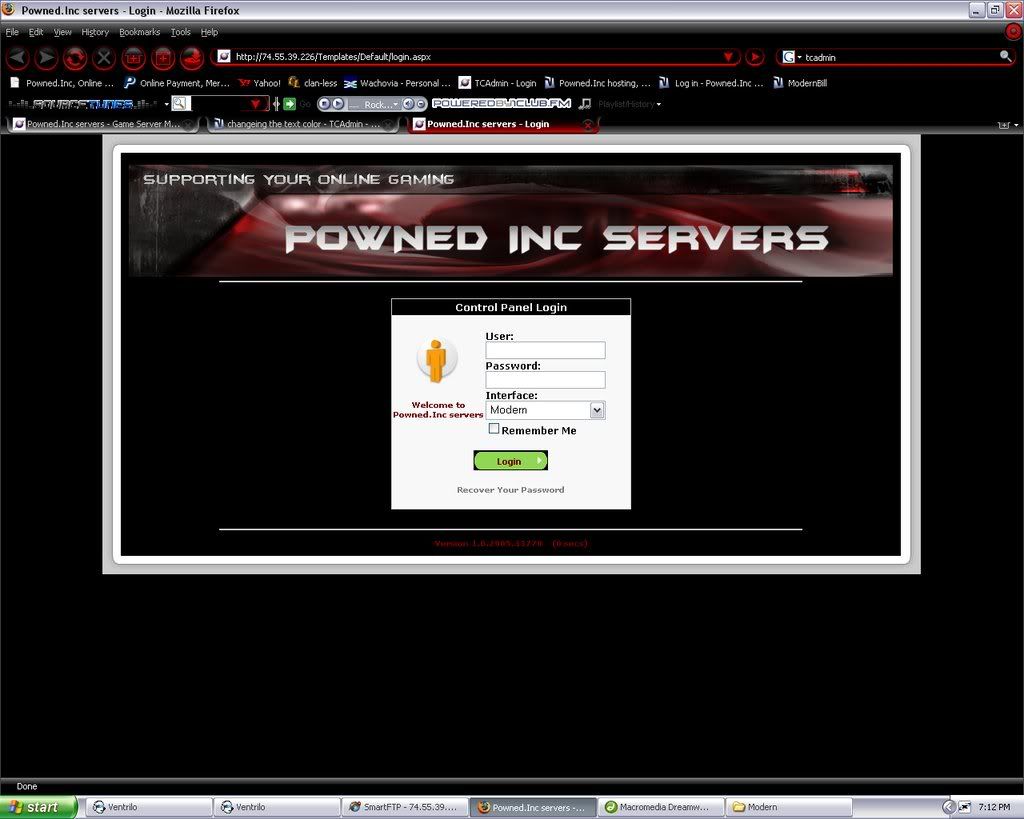This screenshot has height=819, width=1024.
Task: Click the browser Back arrow button
Action: (x=17, y=58)
